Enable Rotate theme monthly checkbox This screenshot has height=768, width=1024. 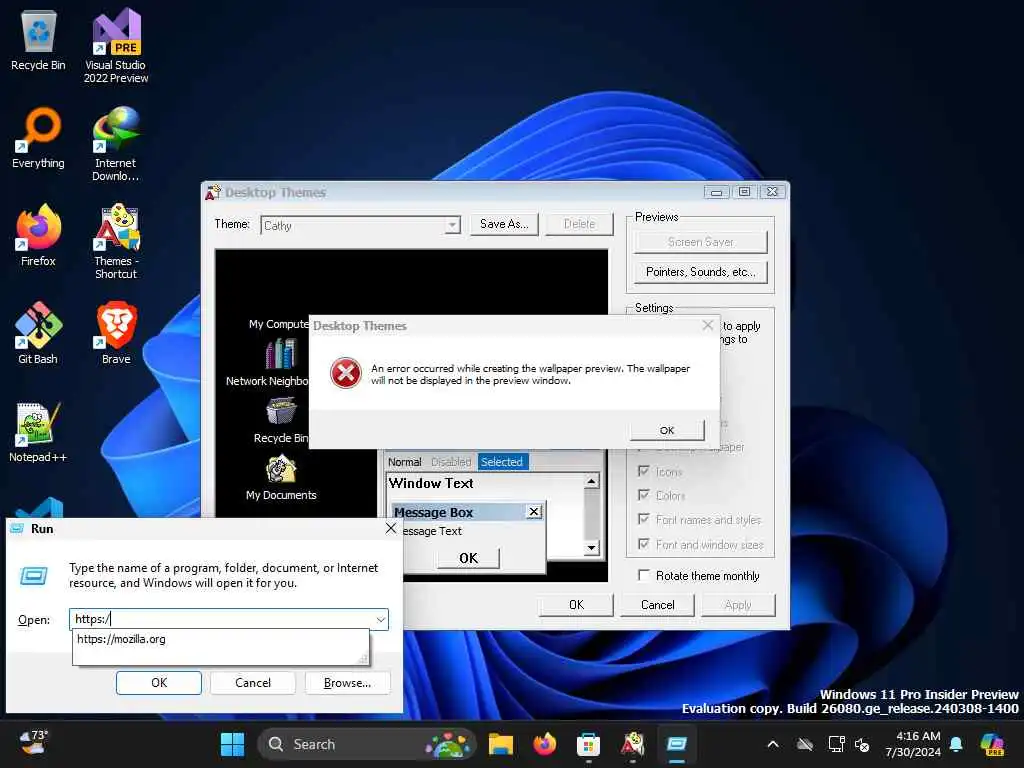coord(644,575)
